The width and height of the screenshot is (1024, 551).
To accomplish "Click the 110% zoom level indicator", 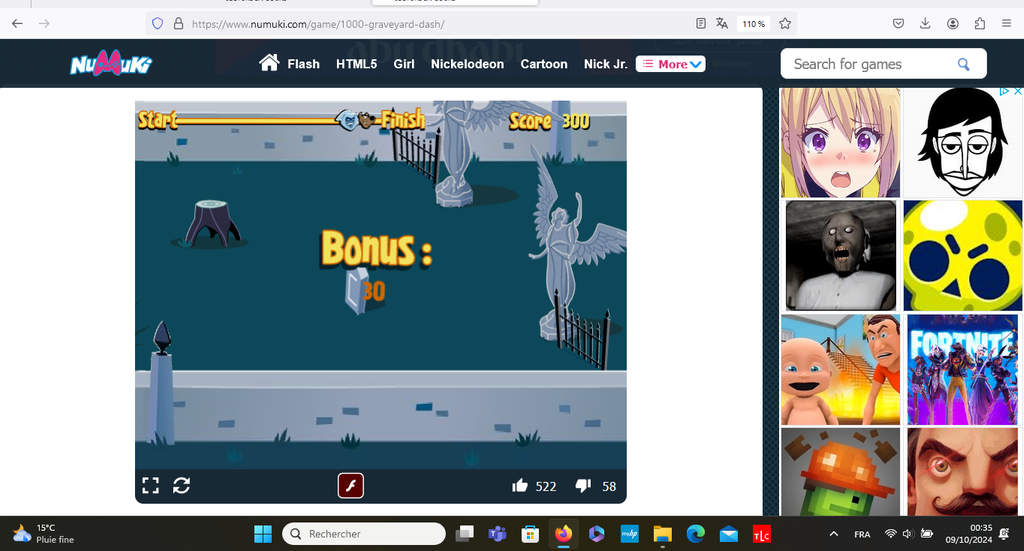I will (753, 23).
